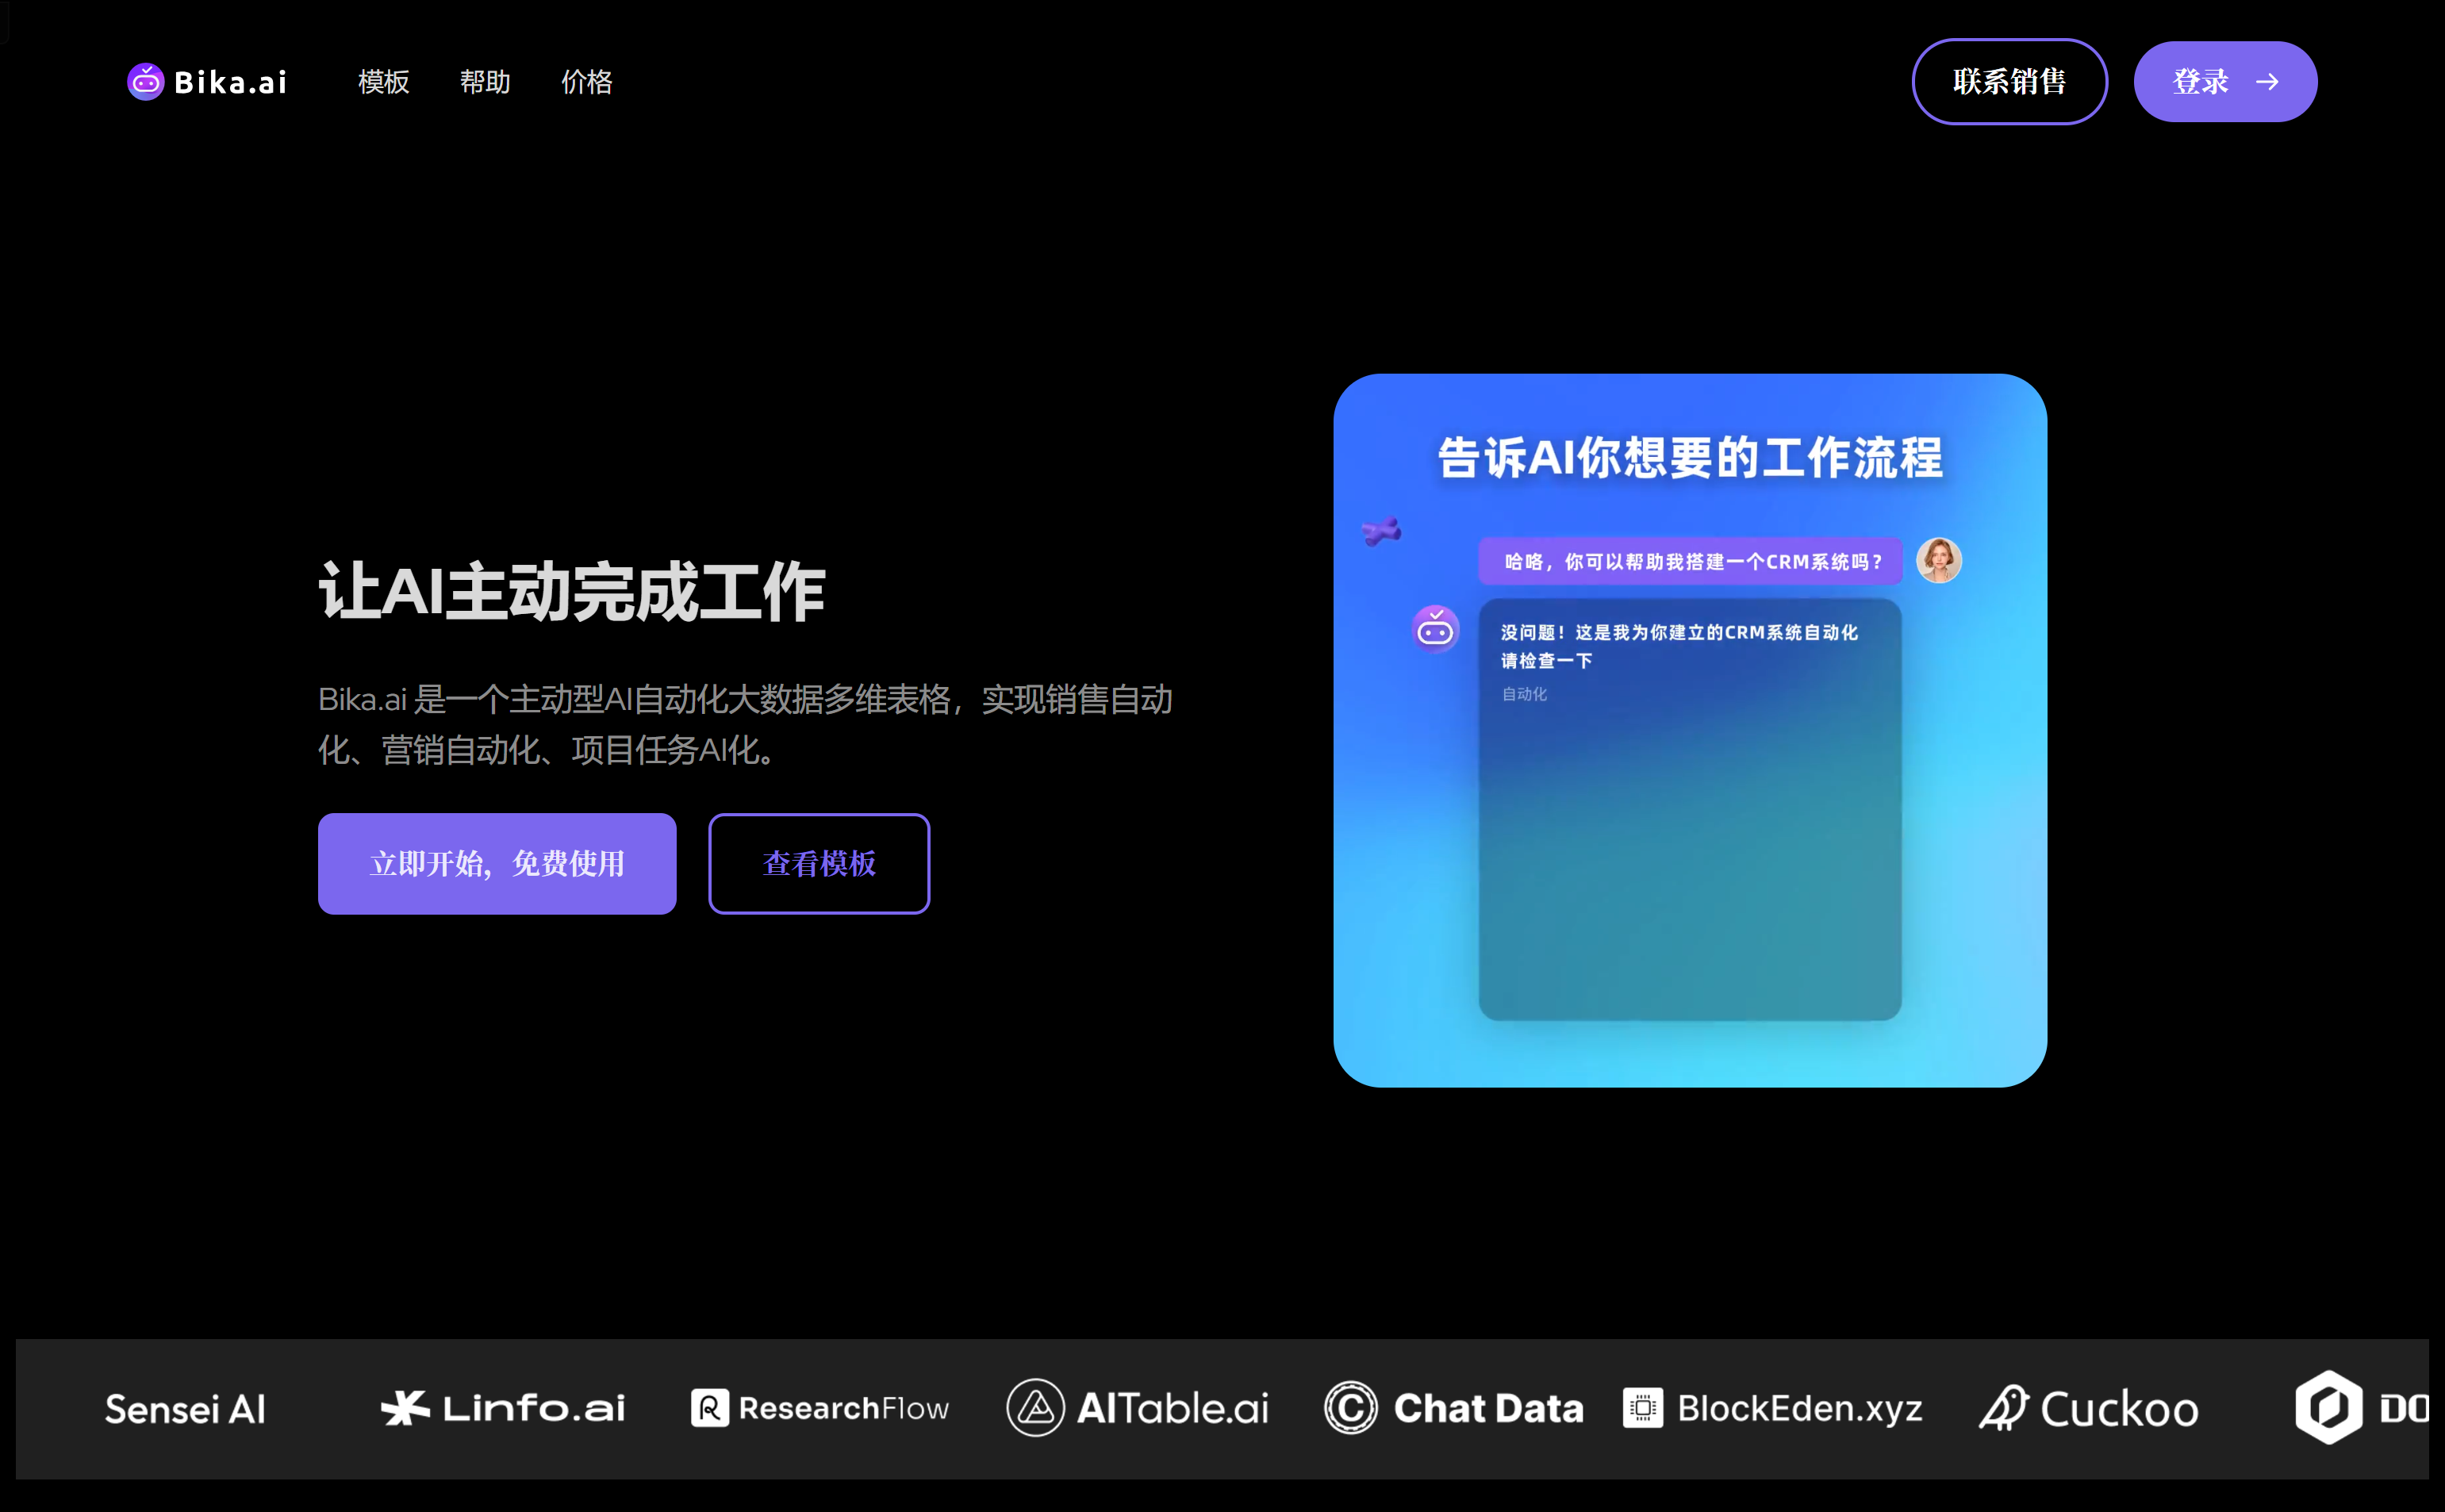Image resolution: width=2445 pixels, height=1512 pixels.
Task: Open the 模板 menu item
Action: [384, 82]
